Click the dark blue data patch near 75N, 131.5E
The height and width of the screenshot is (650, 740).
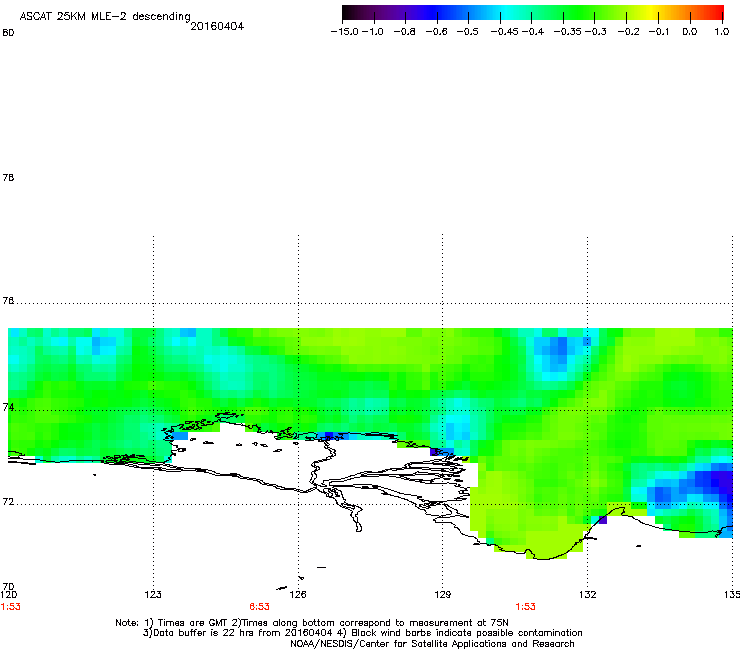558,349
